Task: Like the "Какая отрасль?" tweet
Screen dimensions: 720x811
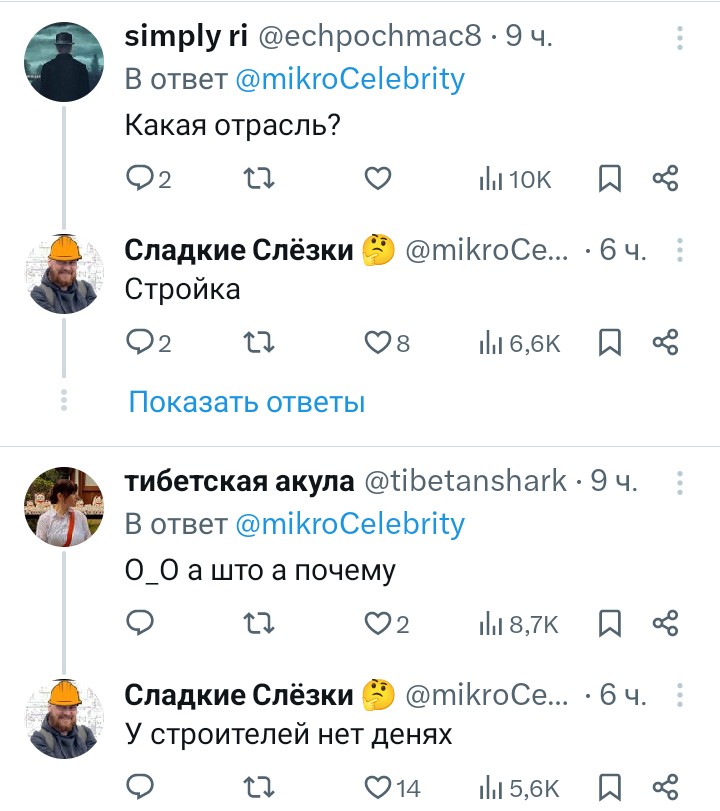Action: coord(376,179)
